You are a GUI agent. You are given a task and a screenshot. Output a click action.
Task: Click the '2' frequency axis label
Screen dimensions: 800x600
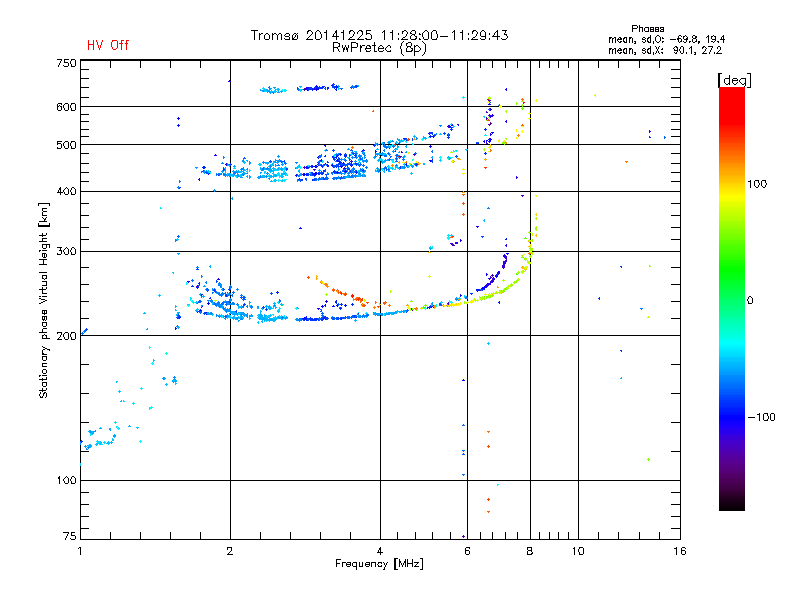[x=230, y=551]
